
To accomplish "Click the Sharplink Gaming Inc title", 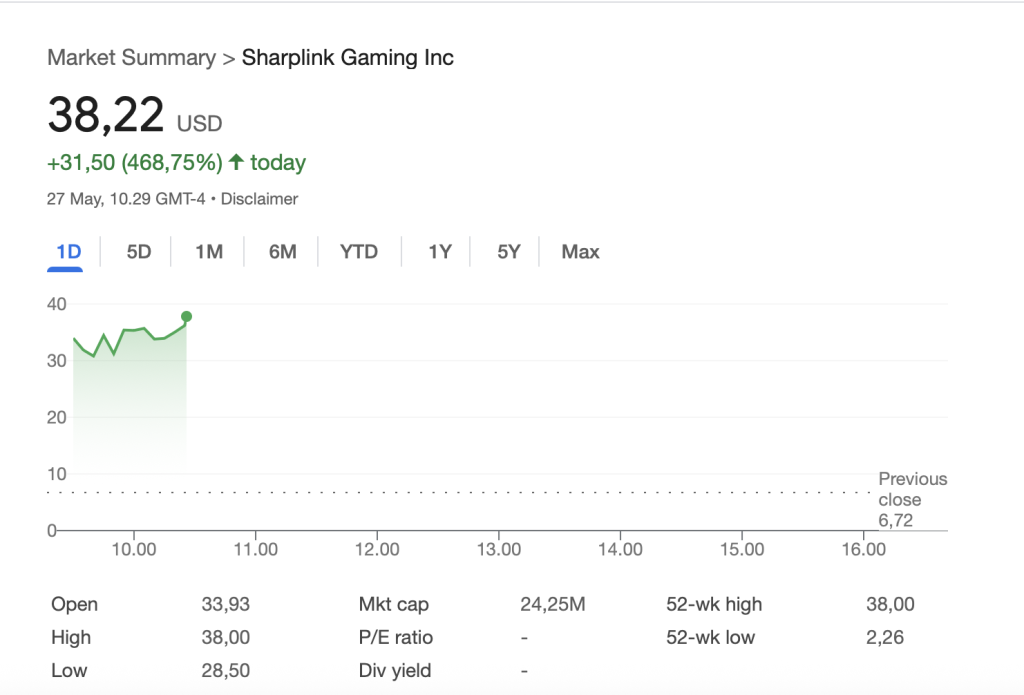I will click(x=348, y=58).
